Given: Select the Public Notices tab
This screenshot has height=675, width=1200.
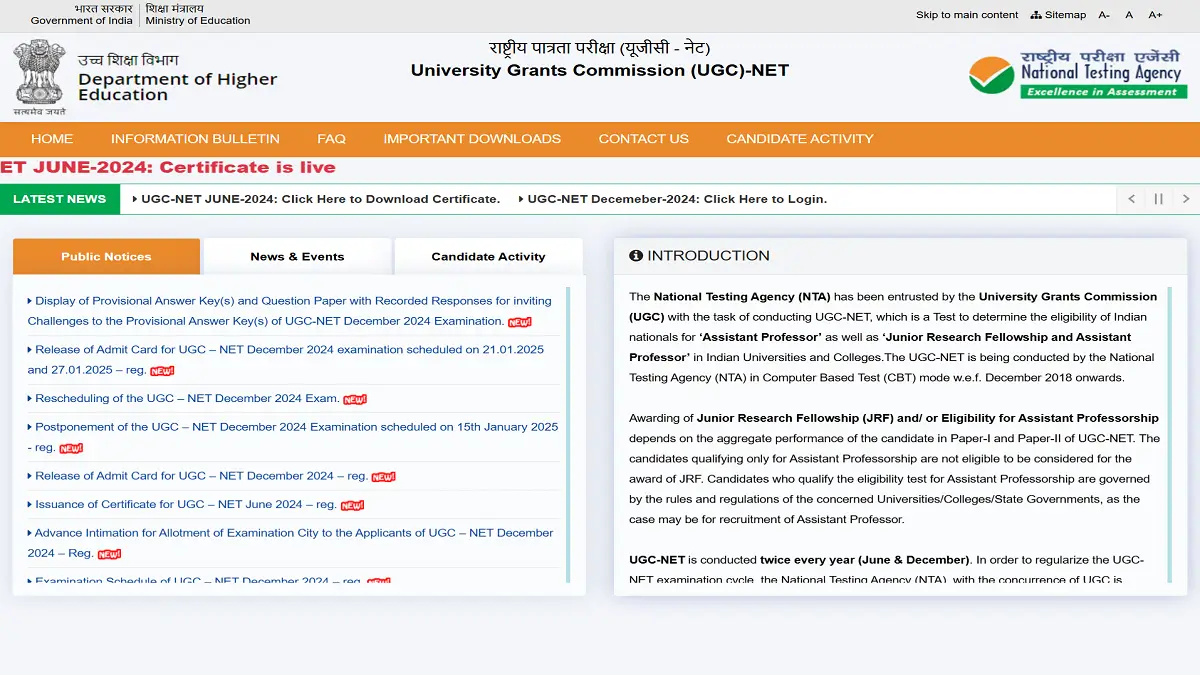Looking at the screenshot, I should [106, 256].
